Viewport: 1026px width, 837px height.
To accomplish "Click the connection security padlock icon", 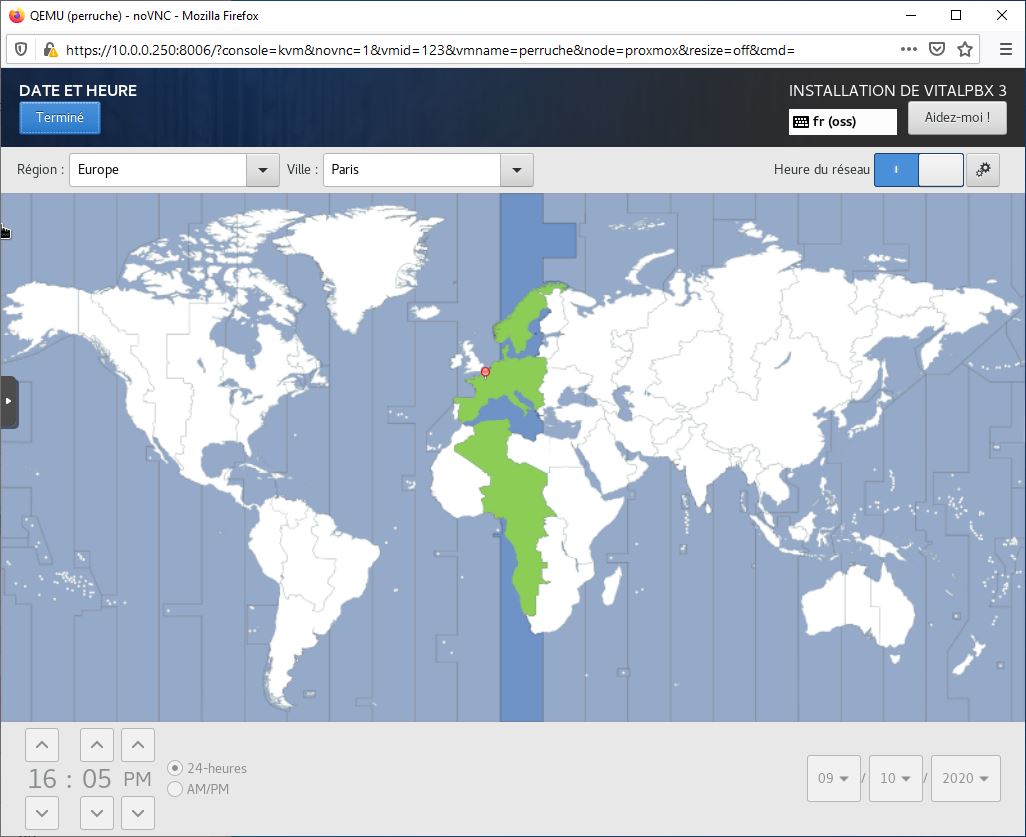I will click(48, 49).
